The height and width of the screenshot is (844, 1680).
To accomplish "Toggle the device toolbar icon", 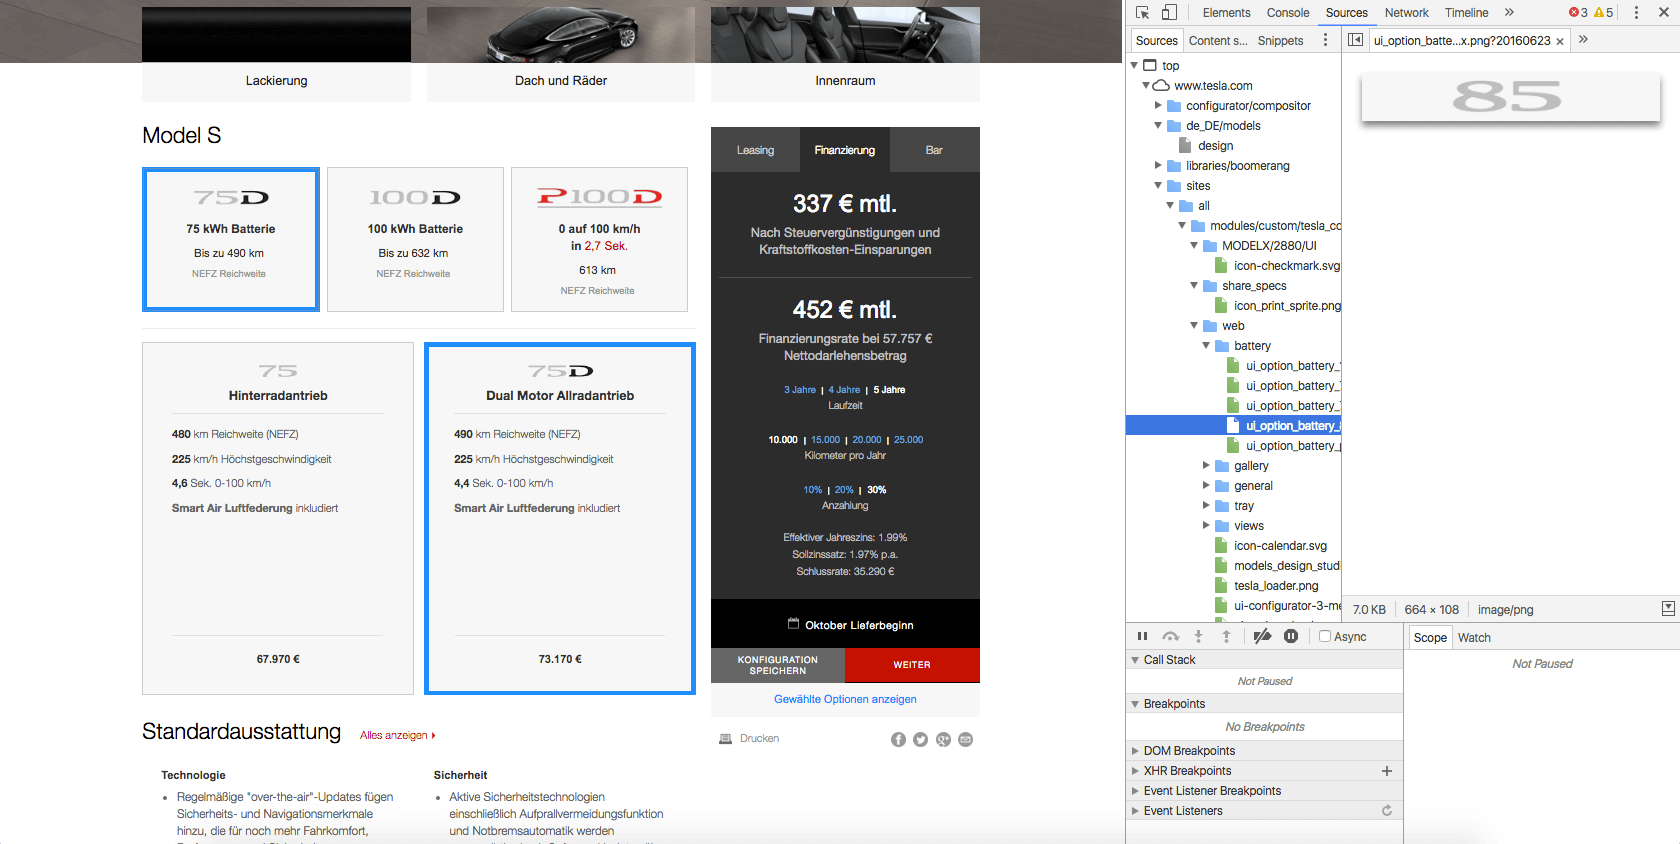I will pos(1169,13).
